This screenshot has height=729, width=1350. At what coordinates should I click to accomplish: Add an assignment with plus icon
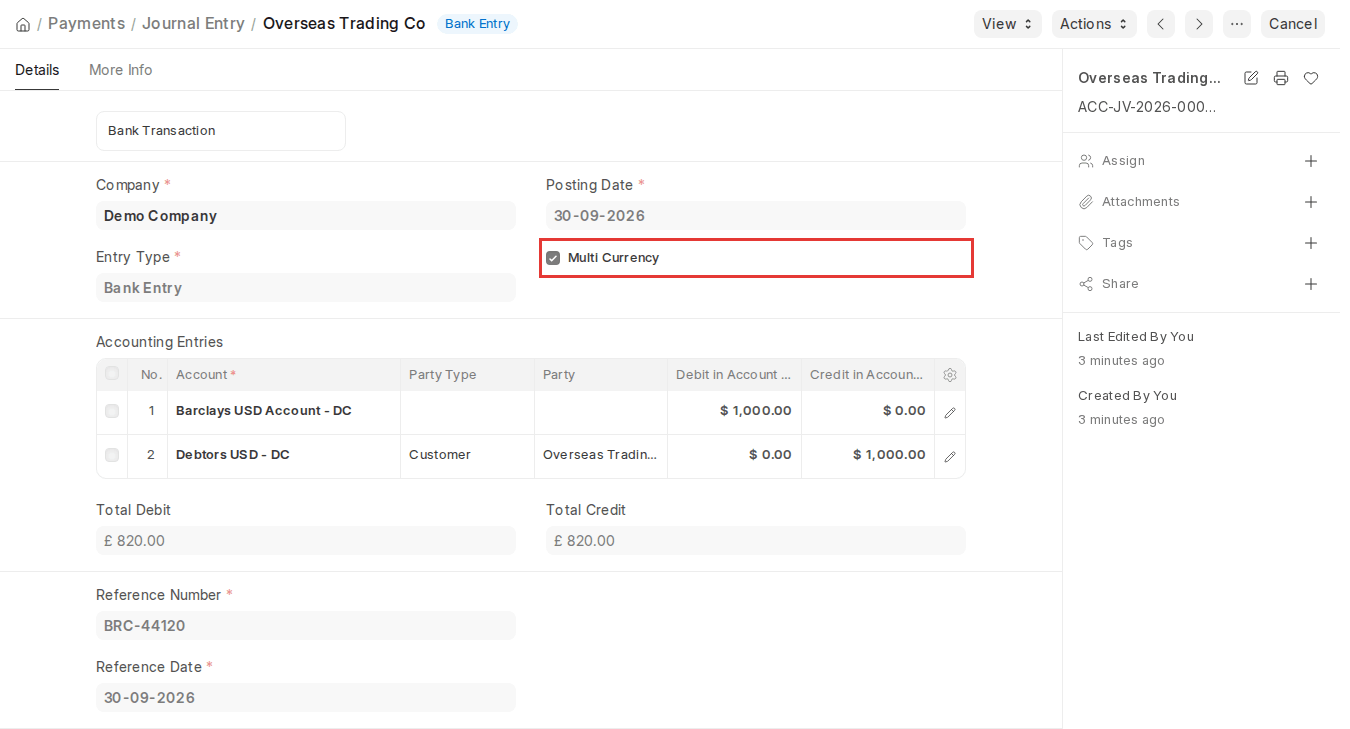1311,161
